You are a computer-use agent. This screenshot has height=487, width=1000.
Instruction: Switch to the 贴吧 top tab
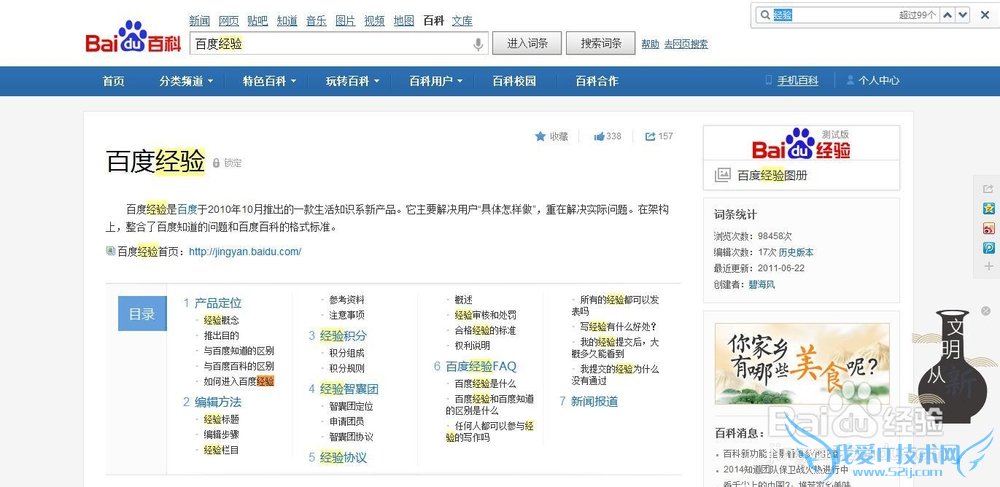coord(258,21)
